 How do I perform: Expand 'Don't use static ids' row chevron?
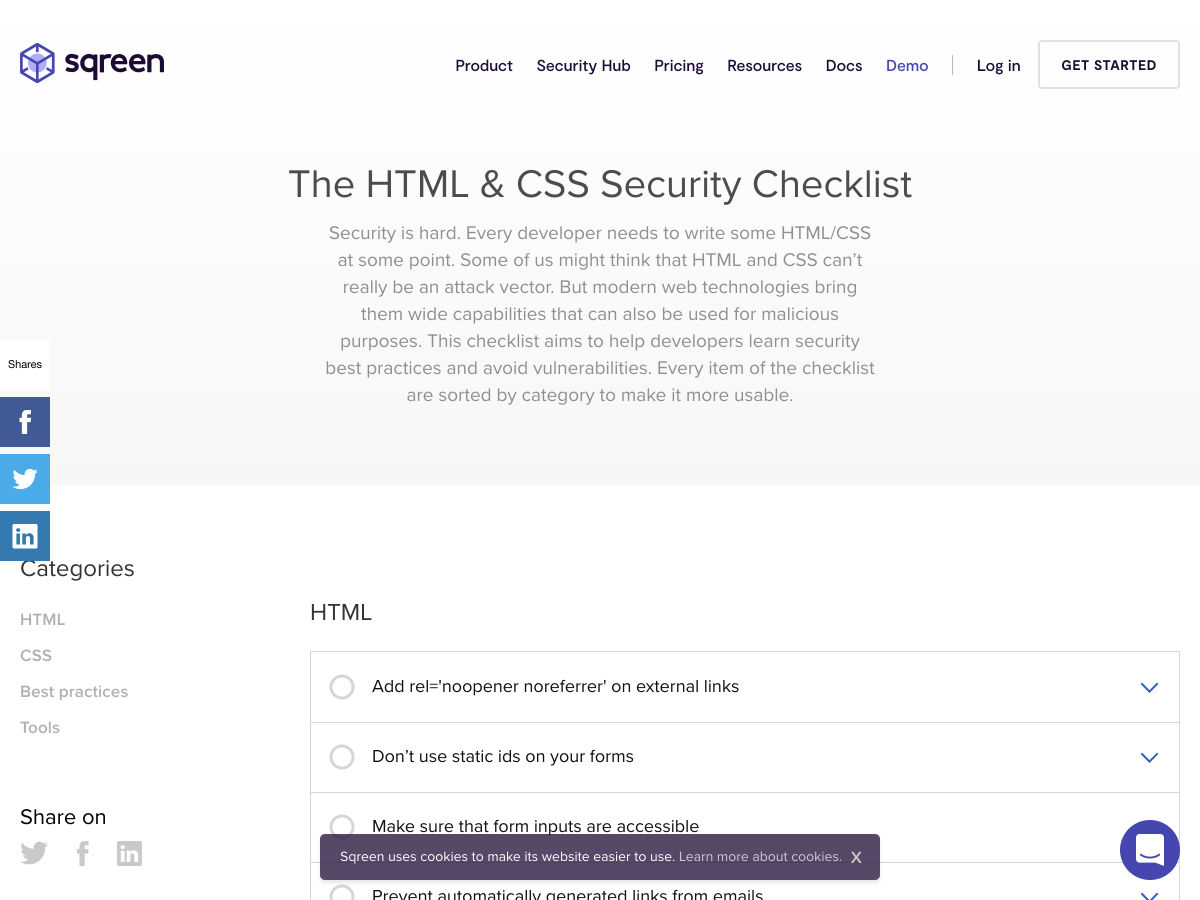coord(1149,757)
